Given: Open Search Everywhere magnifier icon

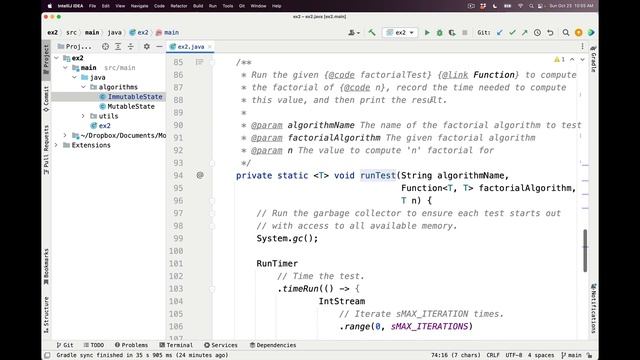Looking at the screenshot, I should (x=566, y=32).
